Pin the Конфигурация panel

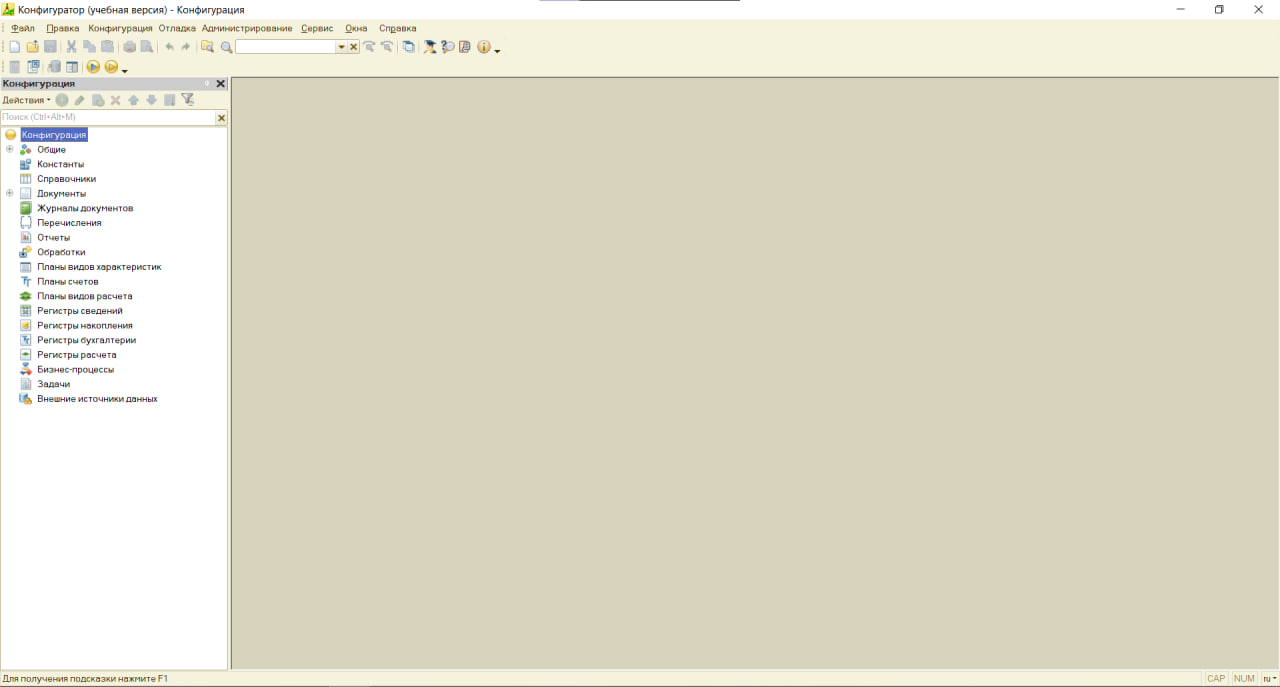pos(207,84)
